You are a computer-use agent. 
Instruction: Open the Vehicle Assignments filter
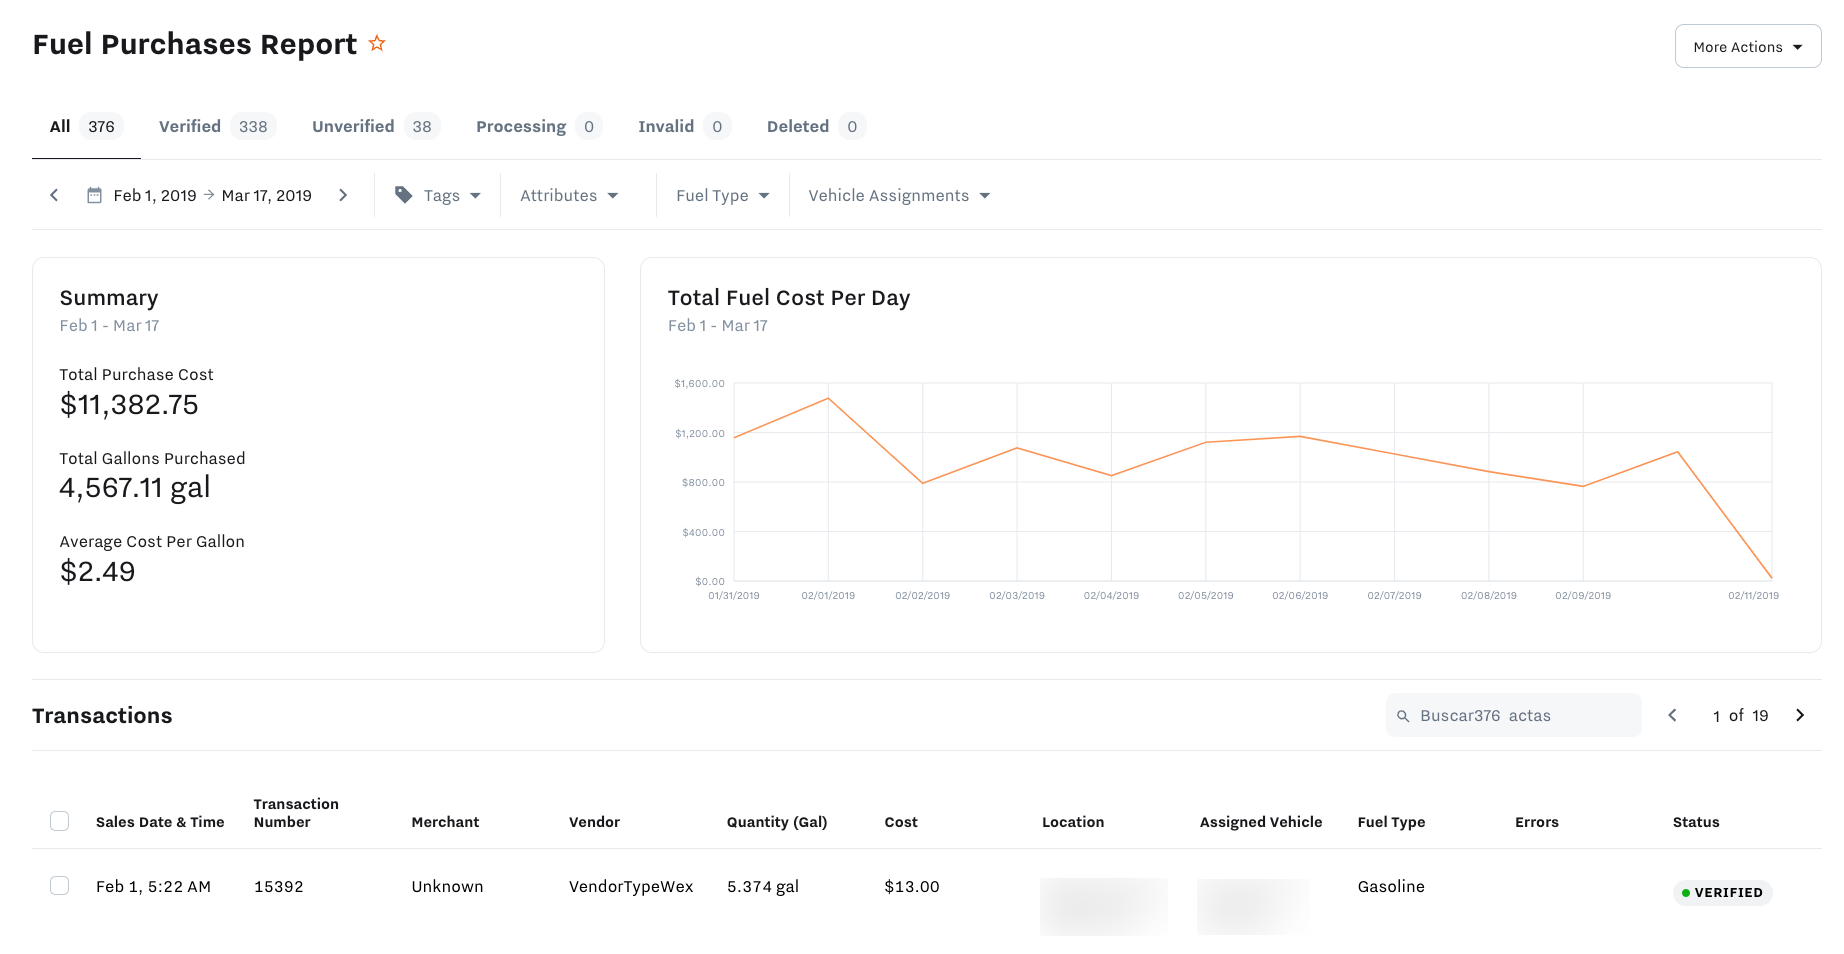point(899,195)
